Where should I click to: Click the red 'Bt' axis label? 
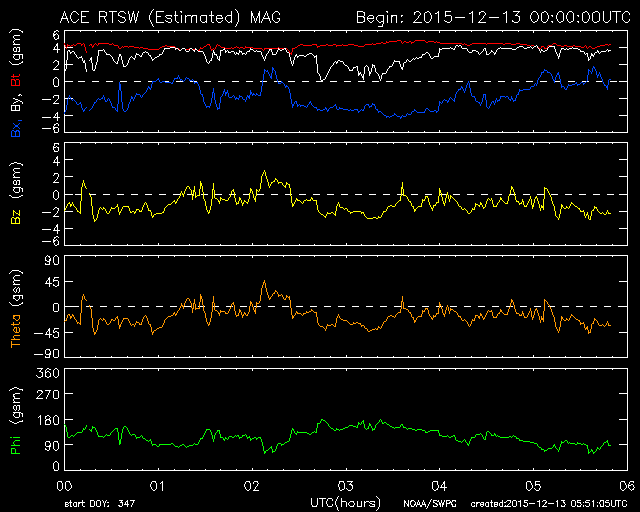[16, 78]
